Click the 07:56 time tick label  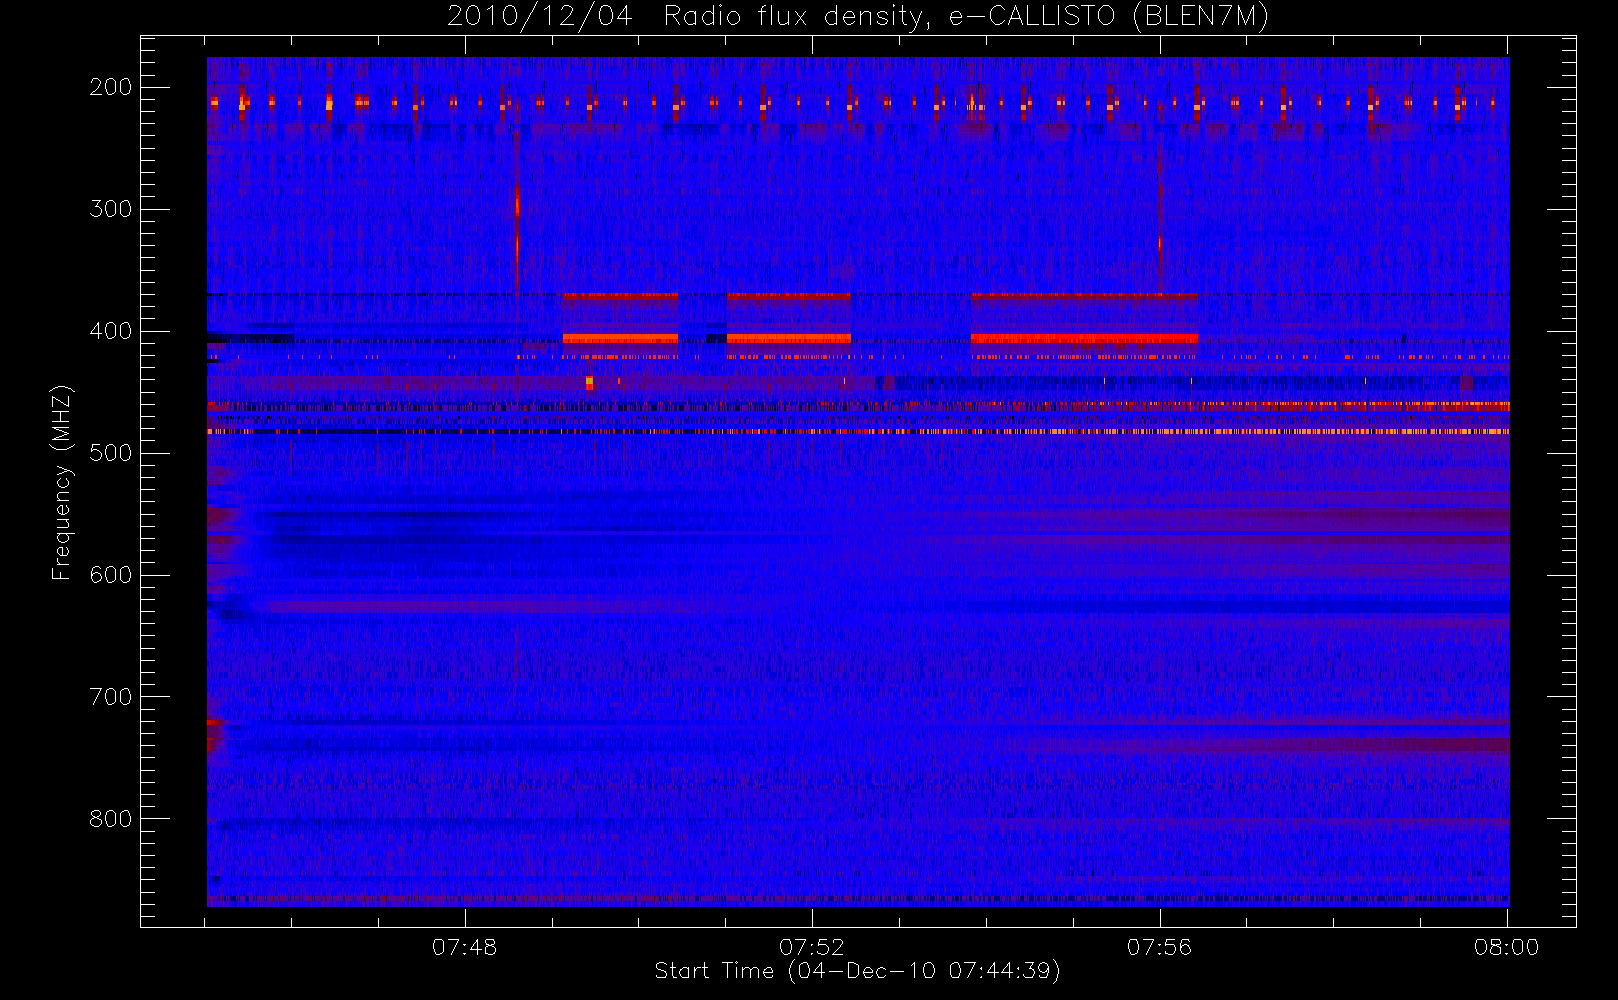click(x=1160, y=947)
